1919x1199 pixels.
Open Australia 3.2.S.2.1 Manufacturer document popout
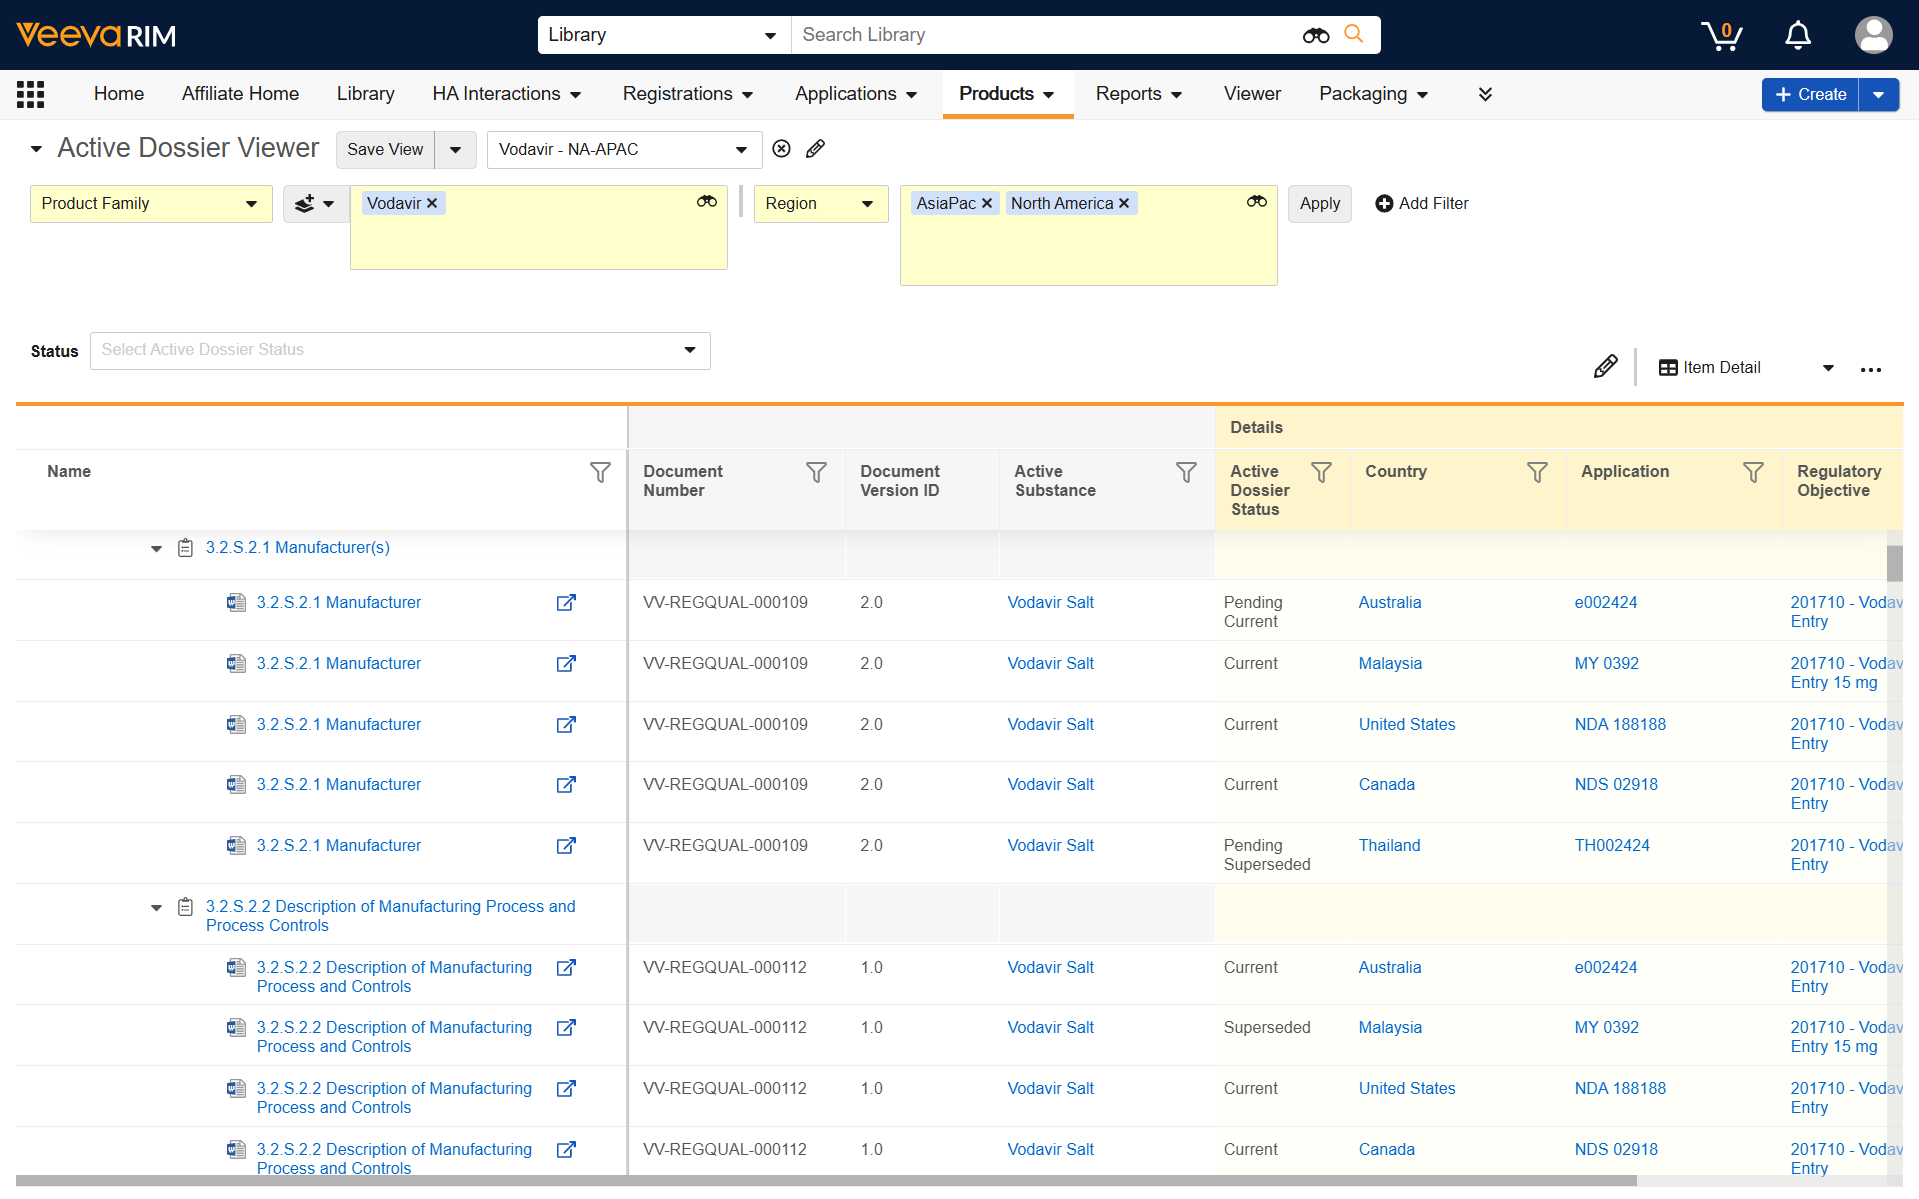pos(566,603)
